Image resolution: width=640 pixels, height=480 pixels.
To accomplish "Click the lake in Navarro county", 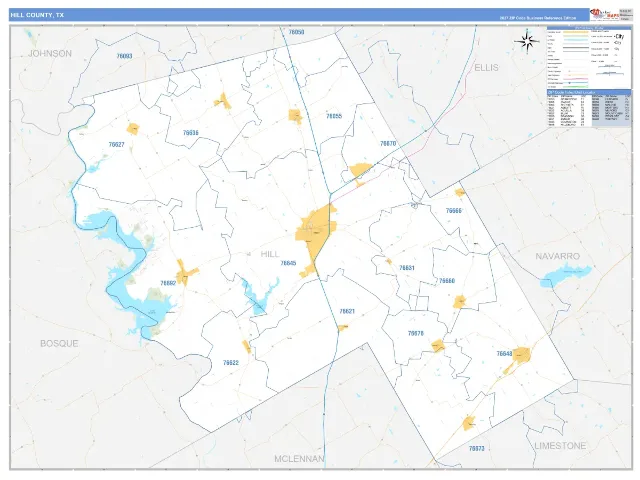I will (566, 276).
